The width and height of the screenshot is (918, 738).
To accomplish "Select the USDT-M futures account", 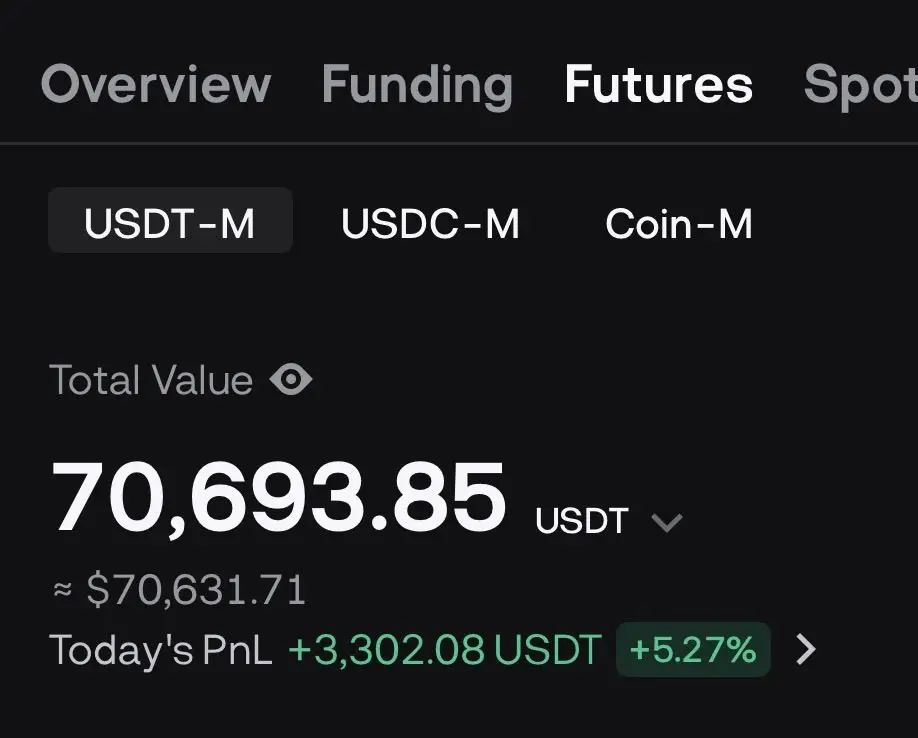I will (x=170, y=221).
